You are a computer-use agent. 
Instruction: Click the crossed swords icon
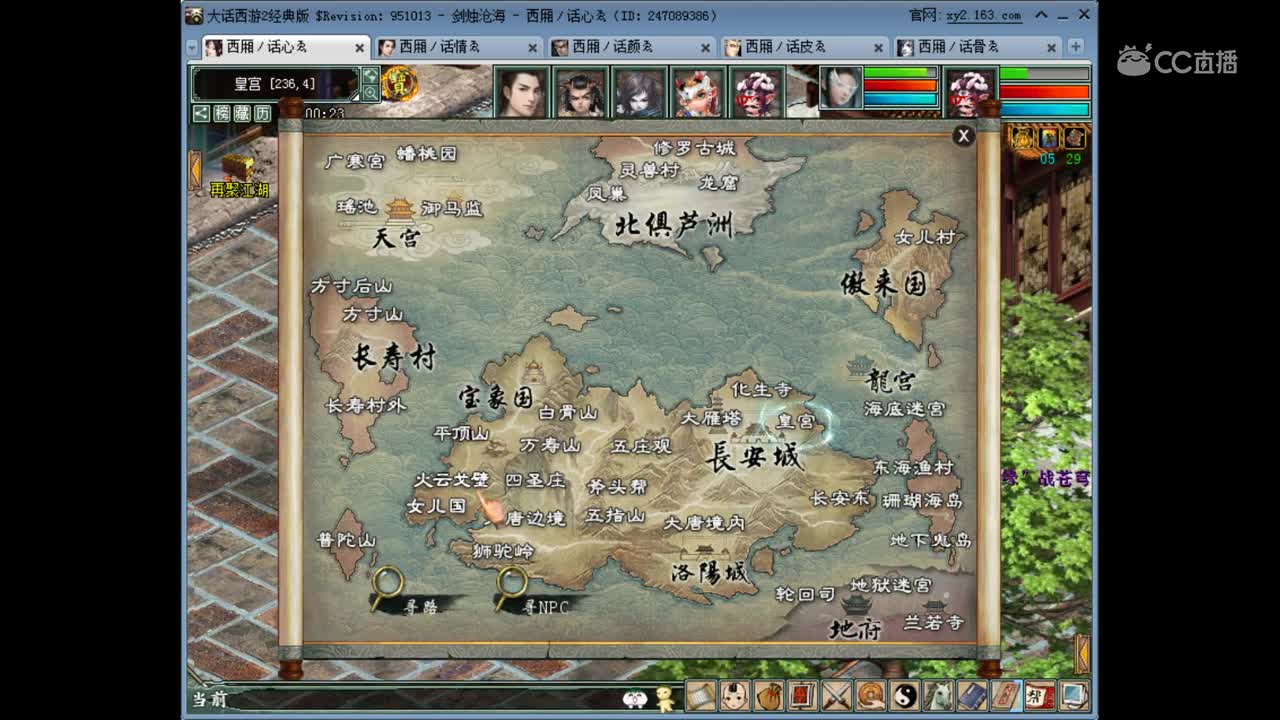pos(837,695)
